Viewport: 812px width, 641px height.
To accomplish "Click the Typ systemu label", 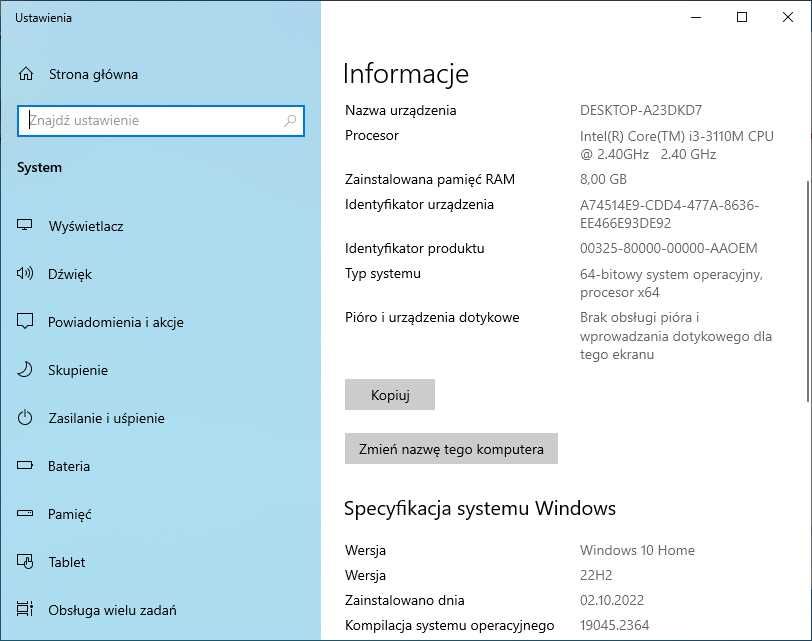I will click(x=383, y=273).
